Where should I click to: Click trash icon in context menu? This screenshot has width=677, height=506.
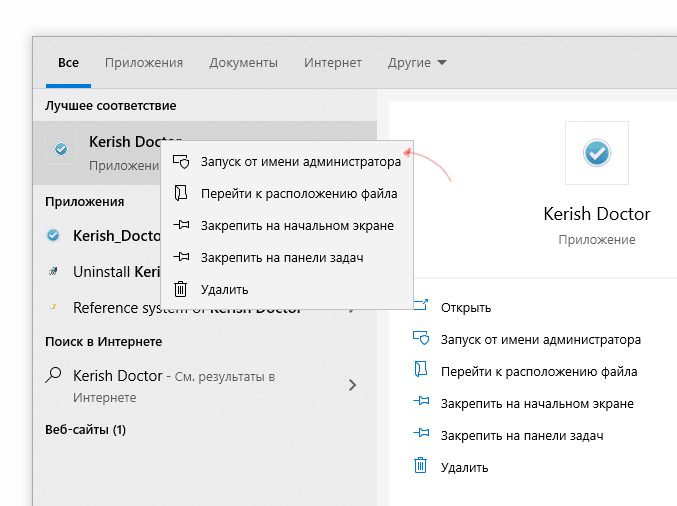tap(180, 289)
